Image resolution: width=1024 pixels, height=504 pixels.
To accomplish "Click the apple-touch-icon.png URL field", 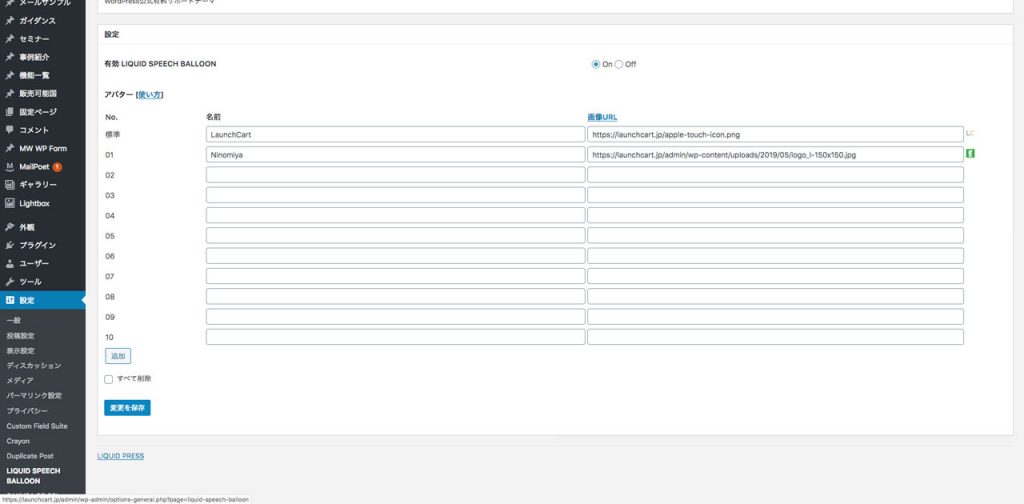I will pyautogui.click(x=775, y=134).
